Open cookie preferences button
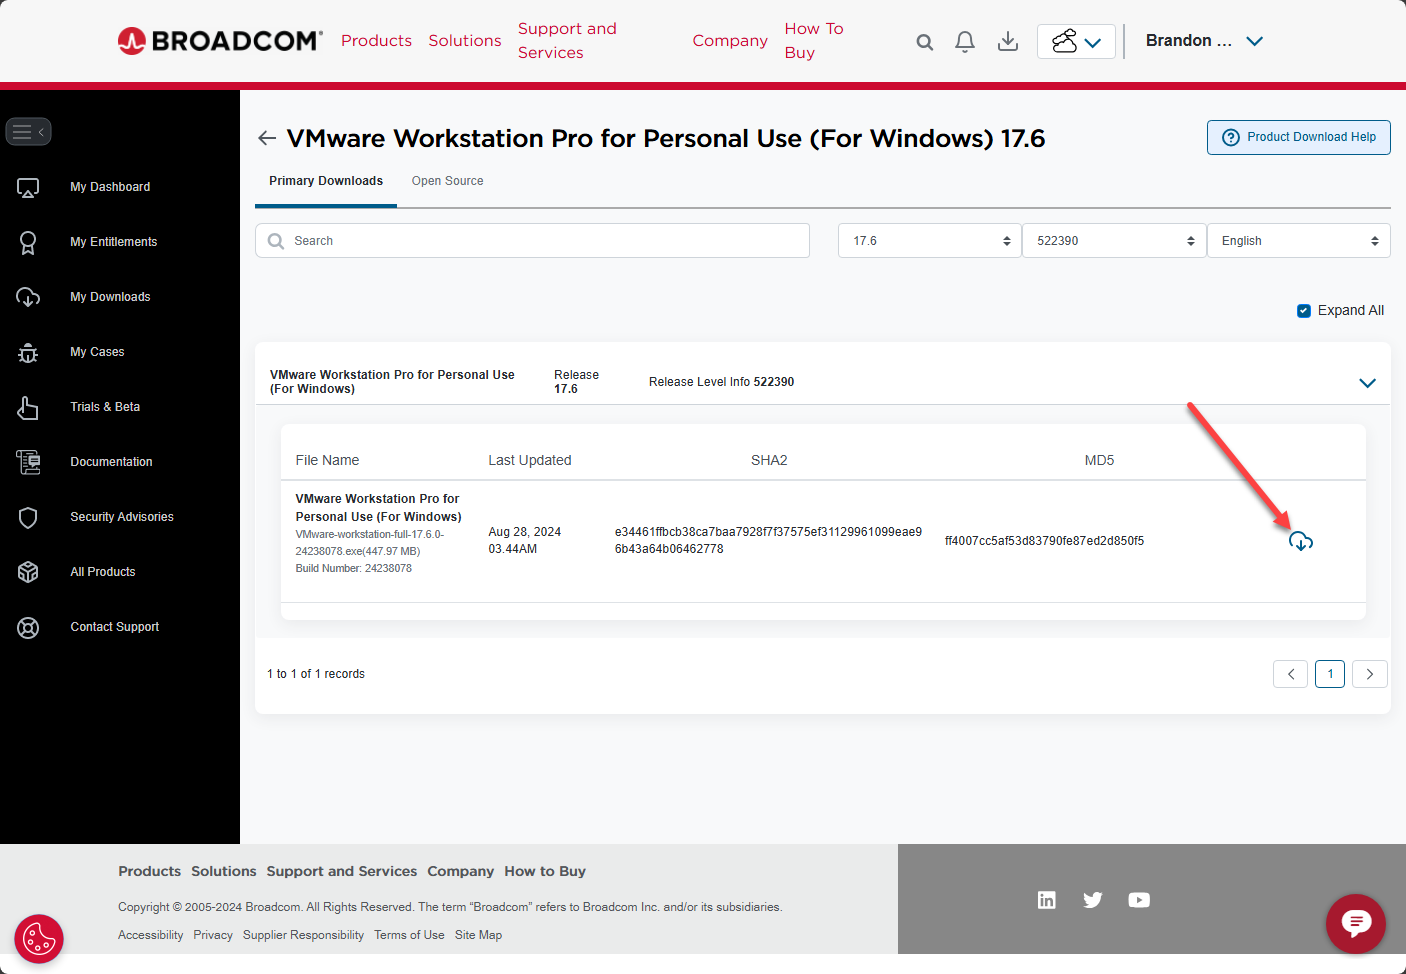 tap(39, 939)
